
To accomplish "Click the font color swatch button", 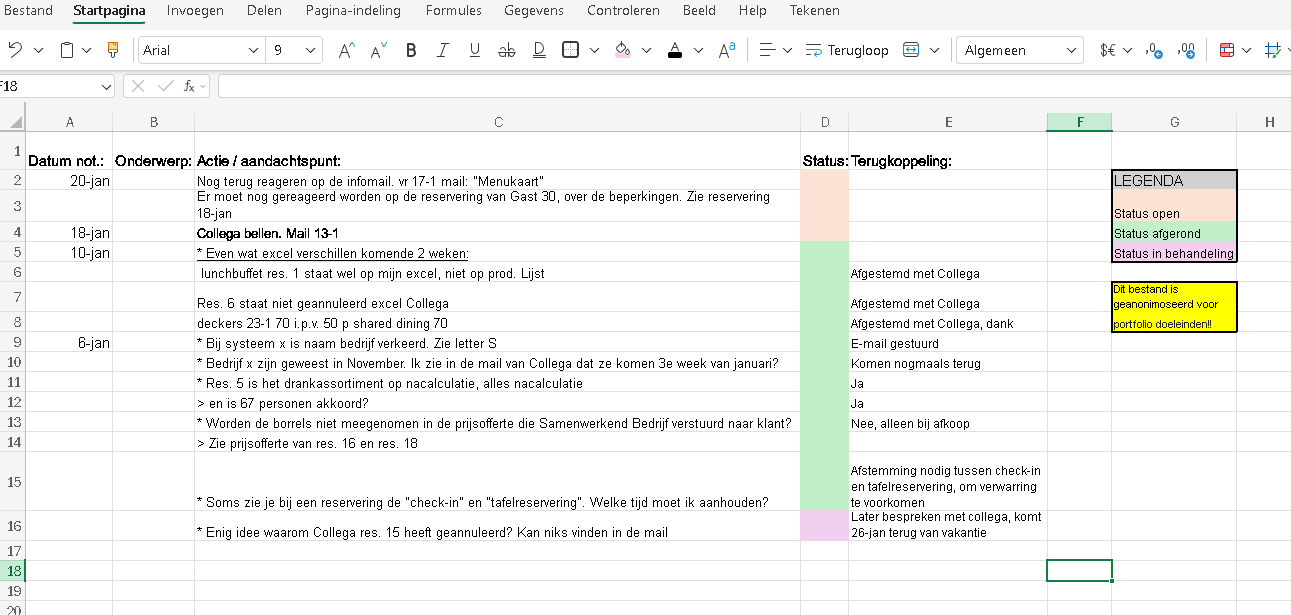I will tap(674, 50).
